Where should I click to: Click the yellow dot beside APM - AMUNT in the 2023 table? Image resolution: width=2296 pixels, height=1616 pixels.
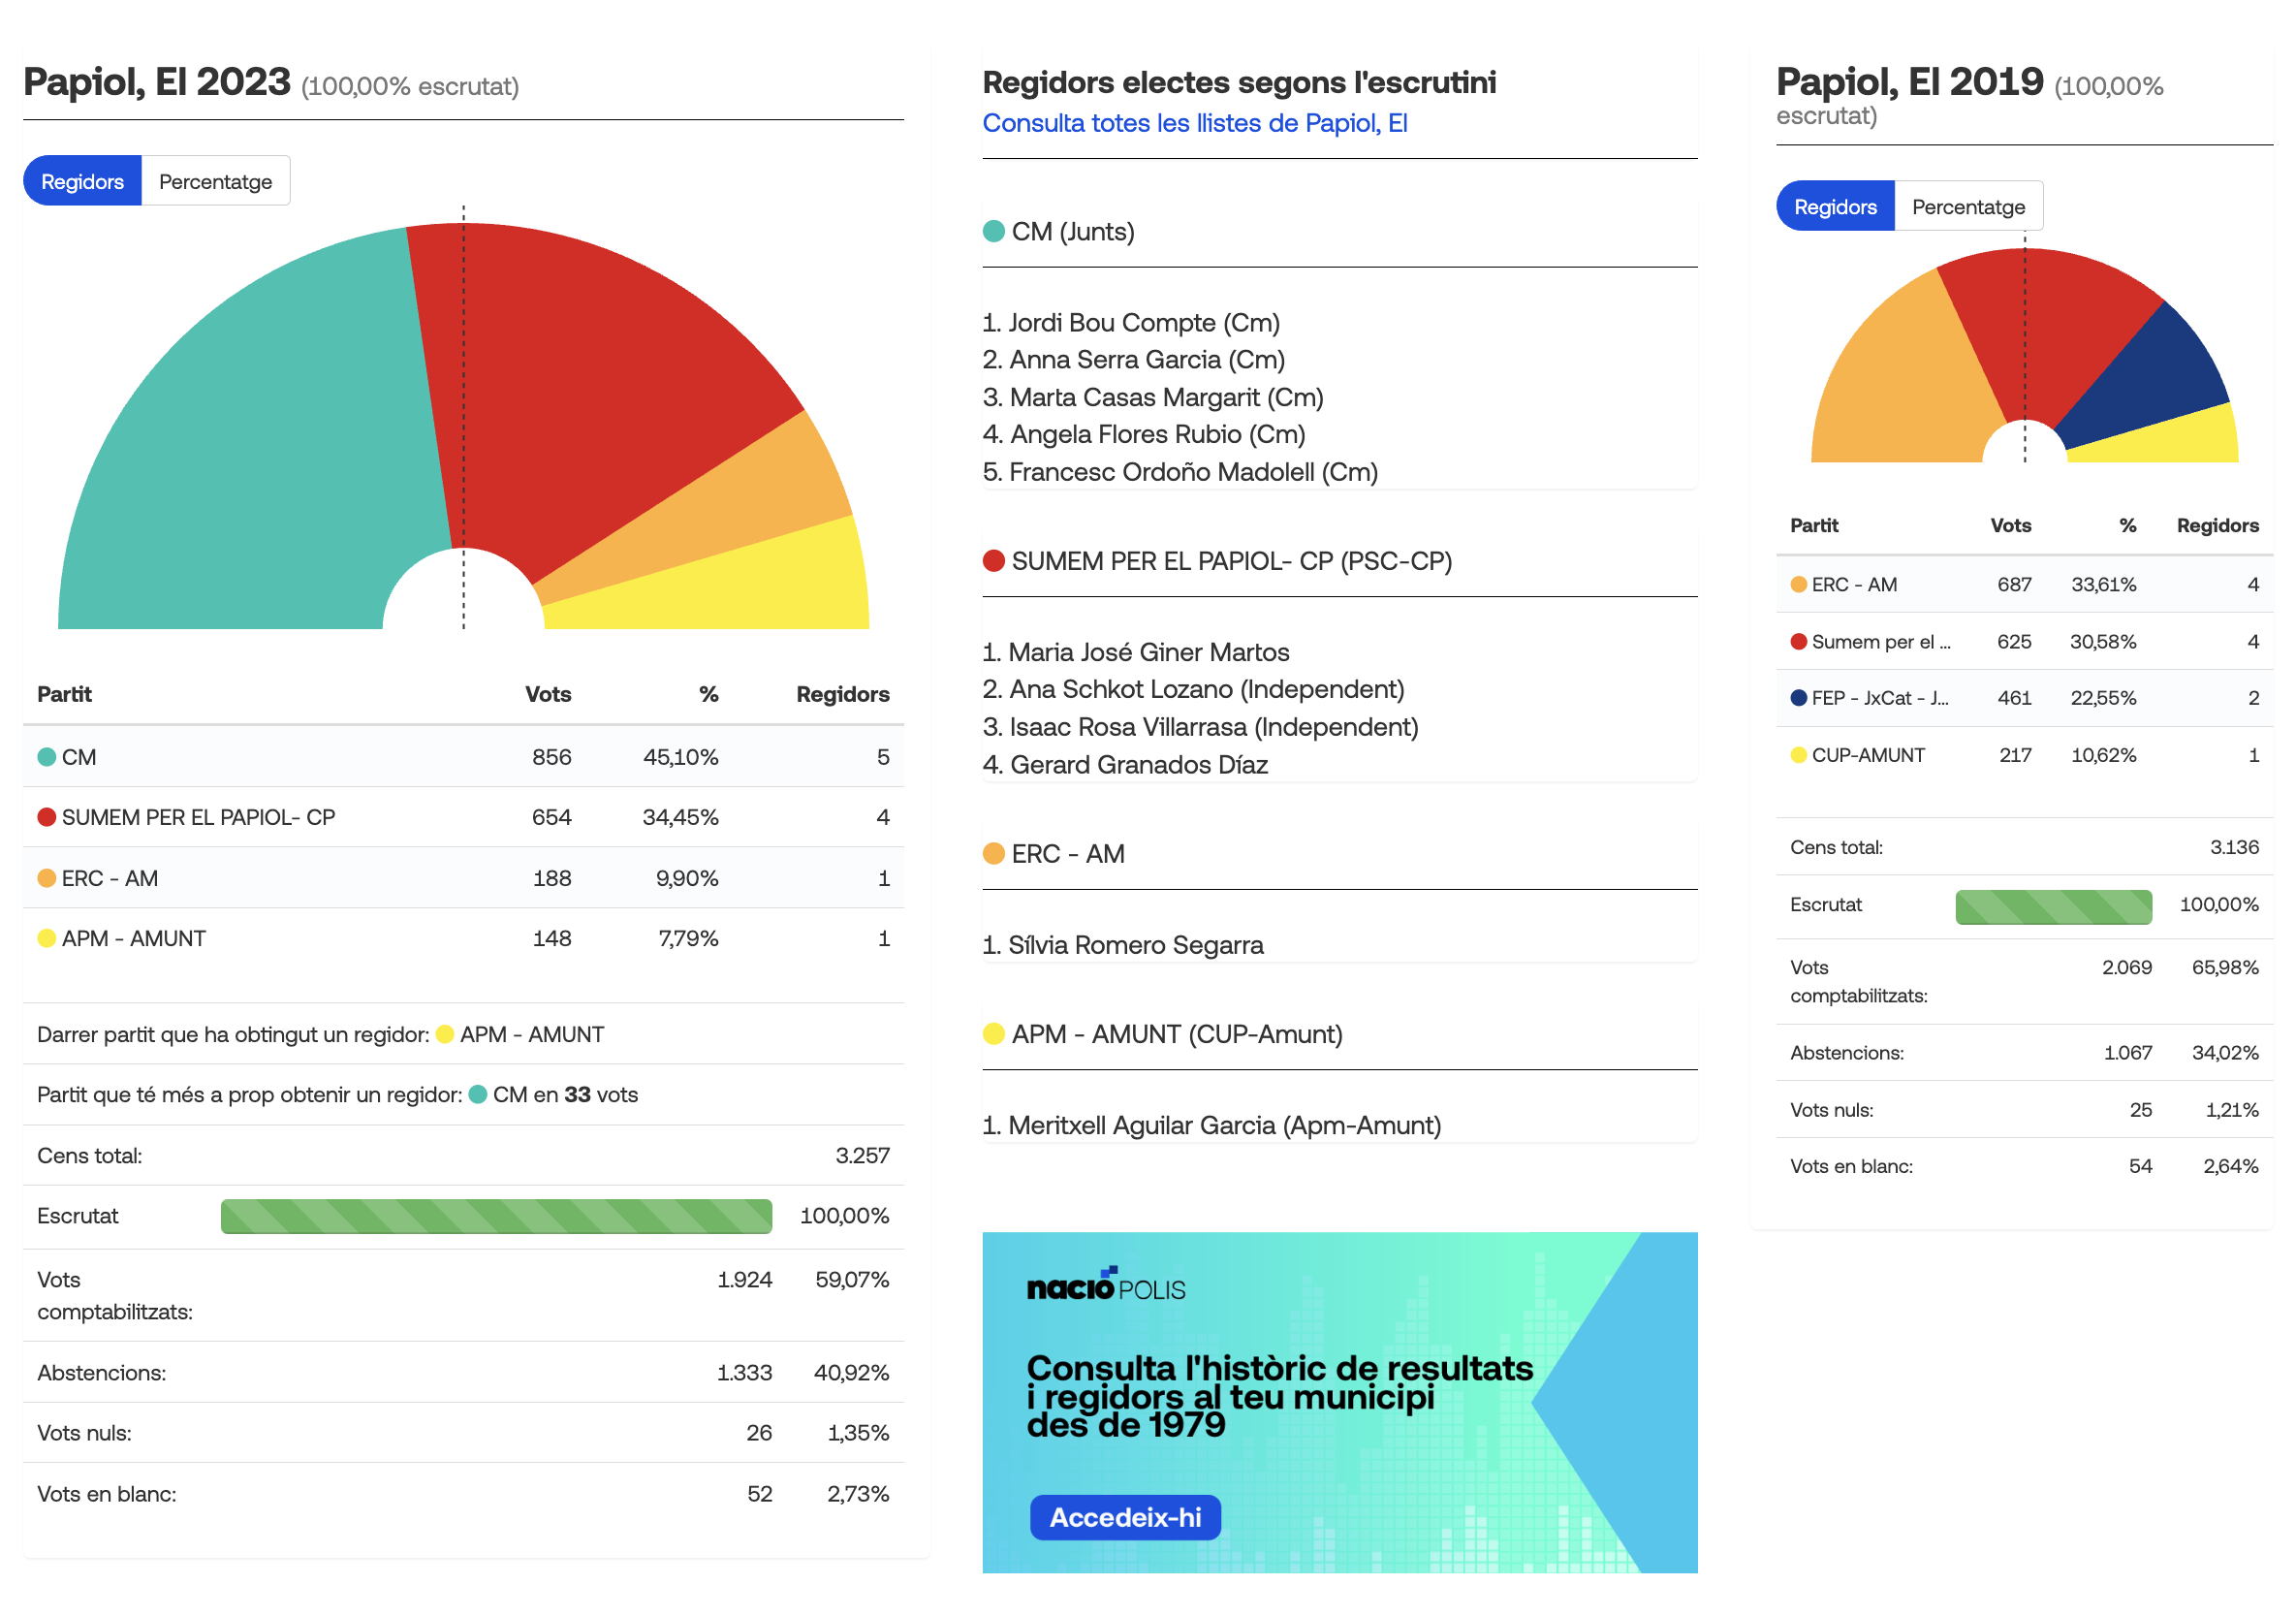coord(46,938)
